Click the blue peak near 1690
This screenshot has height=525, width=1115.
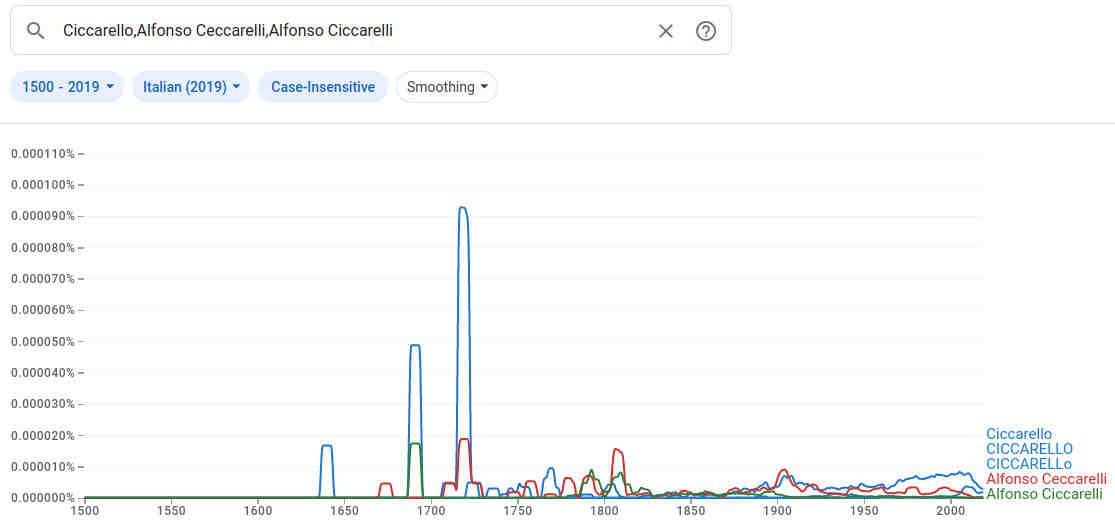point(415,345)
